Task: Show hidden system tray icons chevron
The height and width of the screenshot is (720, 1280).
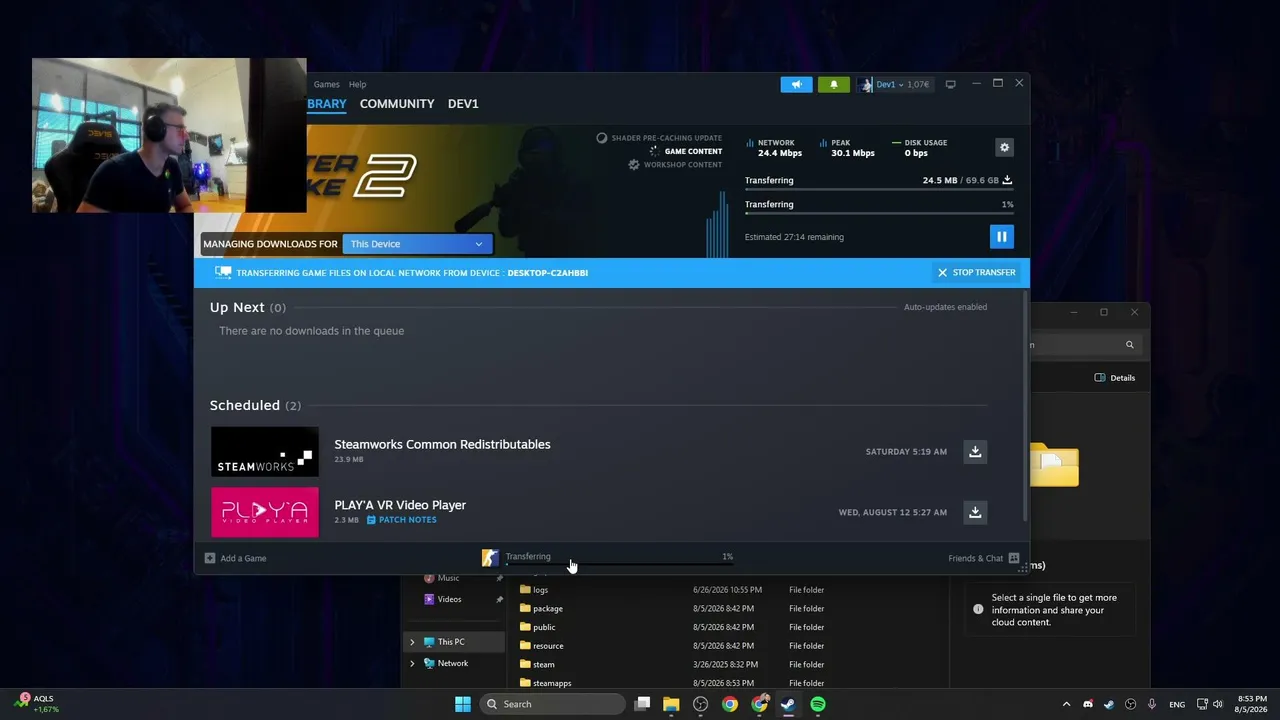Action: (1066, 704)
